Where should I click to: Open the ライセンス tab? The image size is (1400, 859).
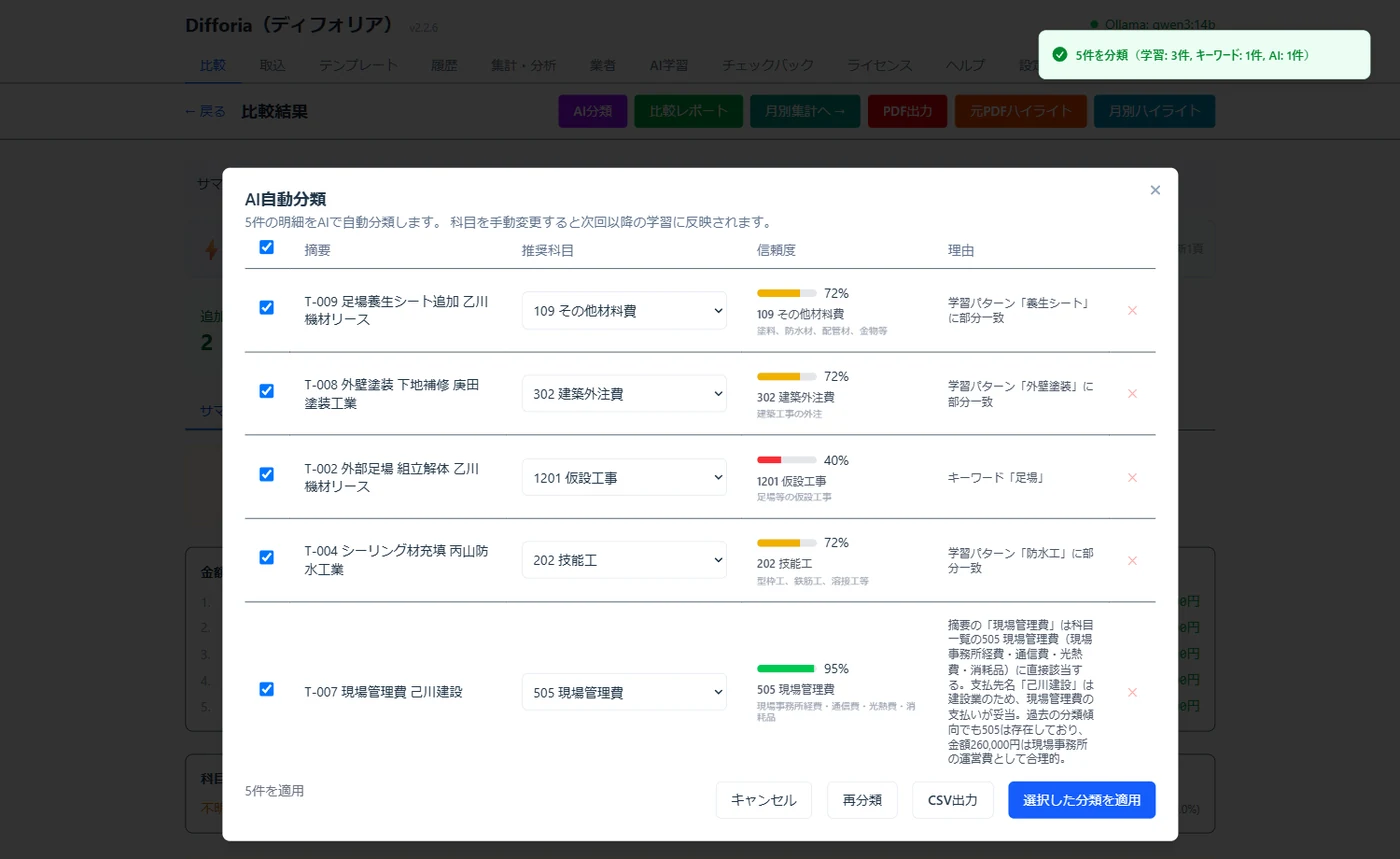click(x=880, y=65)
